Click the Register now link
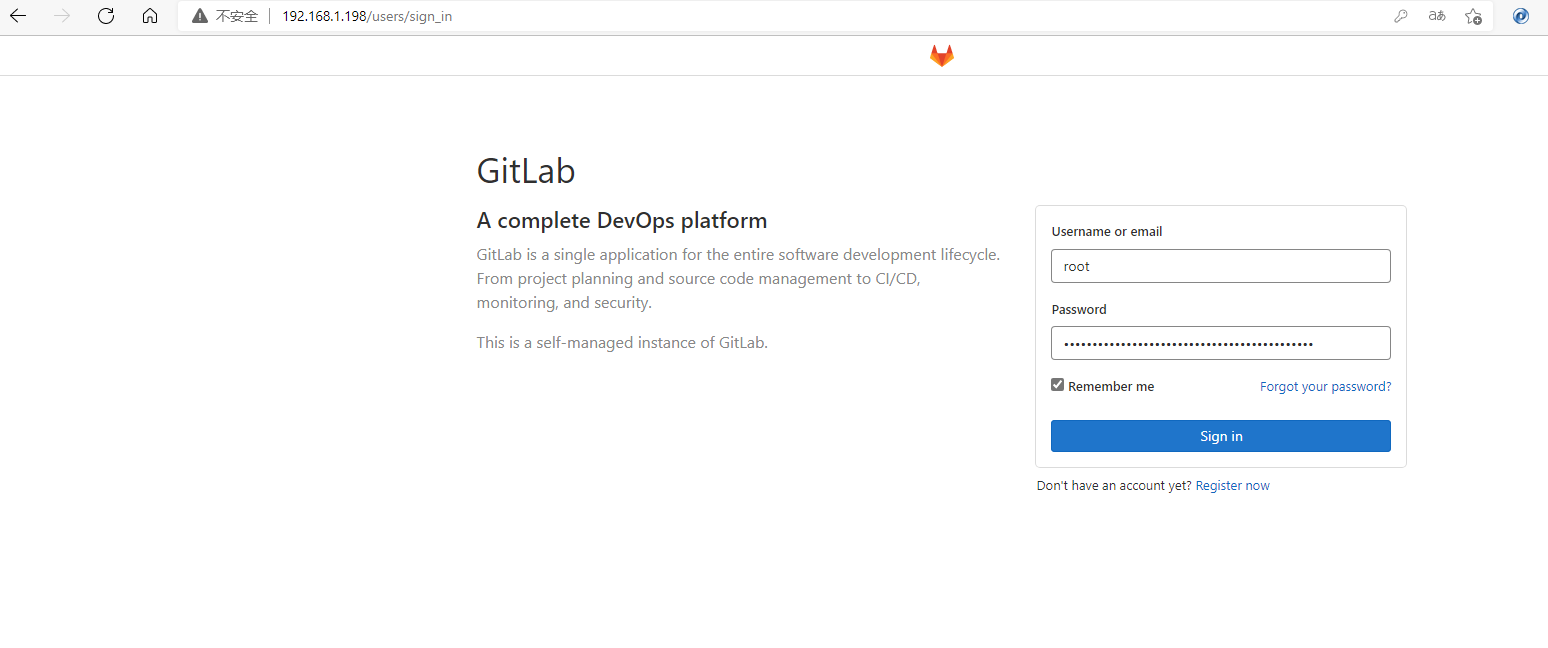This screenshot has width=1548, height=648. pyautogui.click(x=1232, y=485)
